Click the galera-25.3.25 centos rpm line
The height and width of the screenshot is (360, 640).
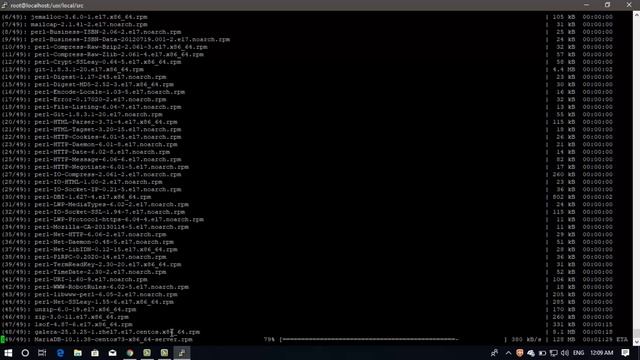[100, 332]
